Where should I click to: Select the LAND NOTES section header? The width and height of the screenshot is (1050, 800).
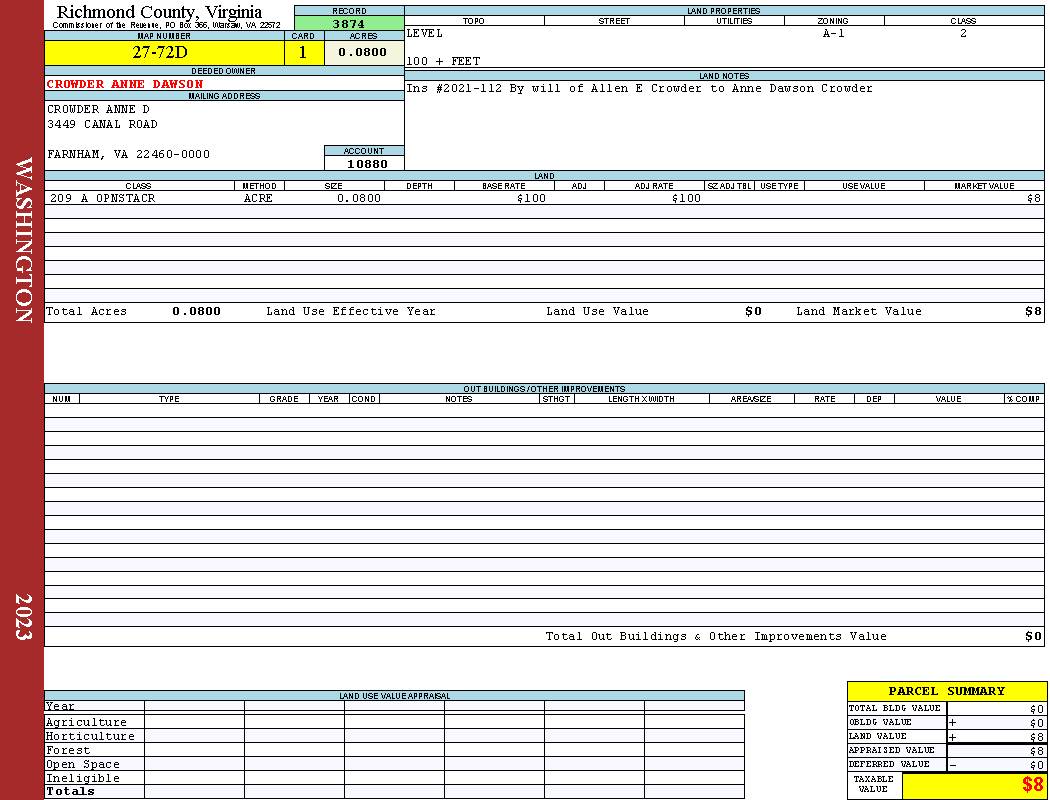pyautogui.click(x=724, y=76)
